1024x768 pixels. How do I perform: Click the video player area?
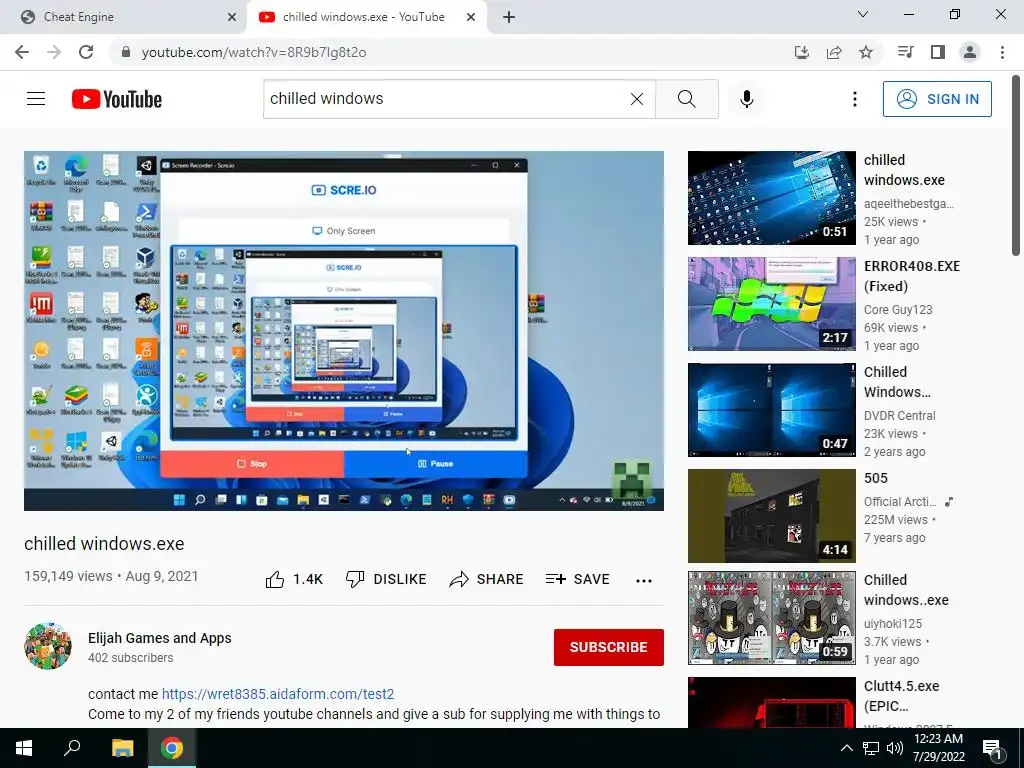click(x=344, y=331)
